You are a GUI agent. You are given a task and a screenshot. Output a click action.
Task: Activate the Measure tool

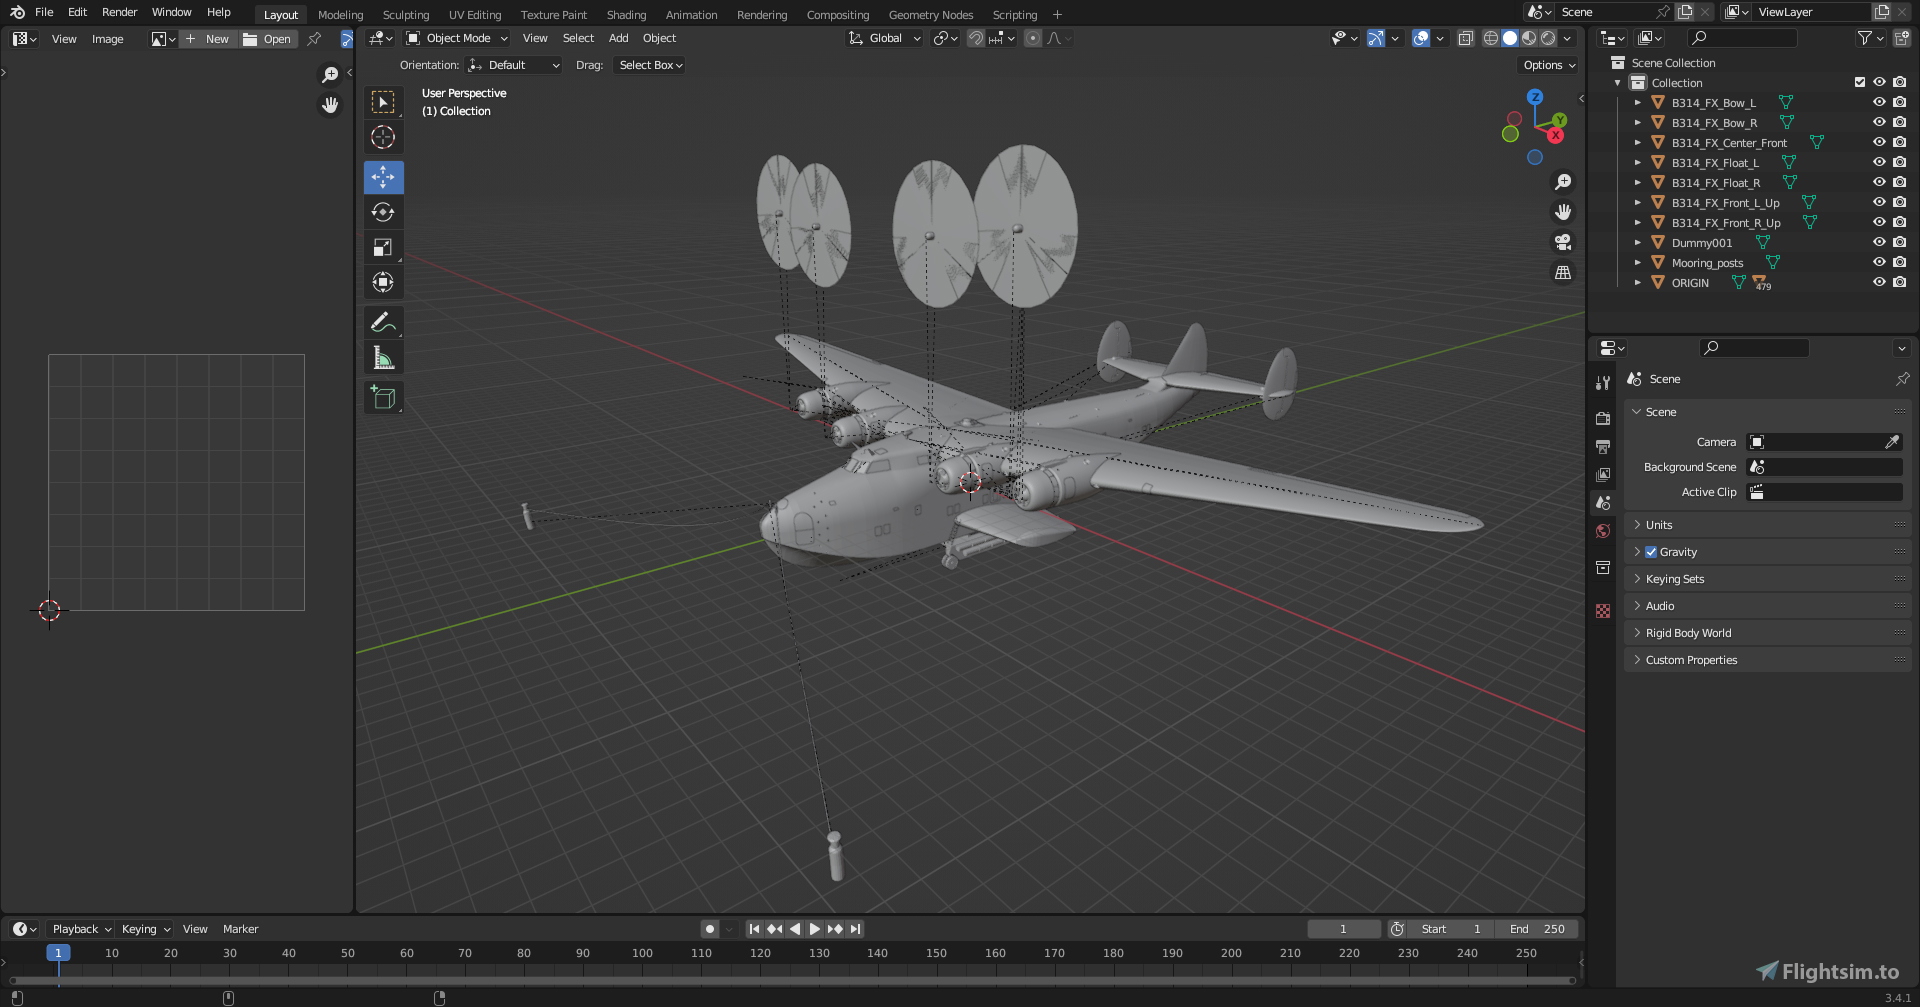point(383,357)
